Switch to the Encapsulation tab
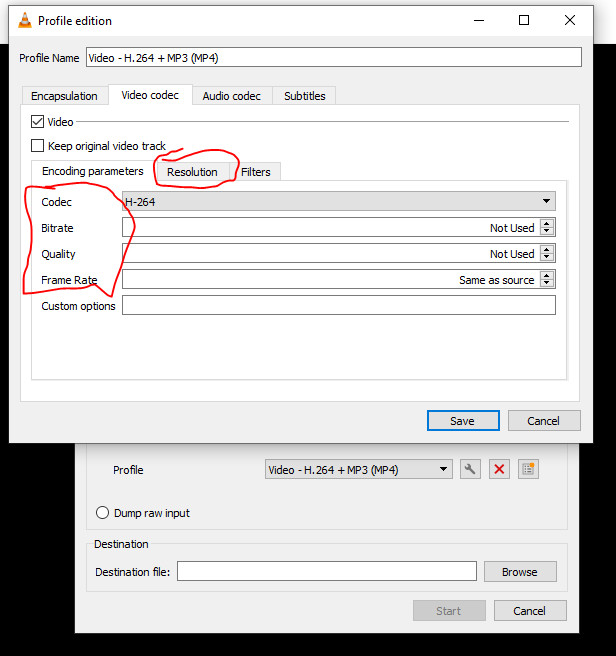The image size is (616, 656). click(x=64, y=96)
